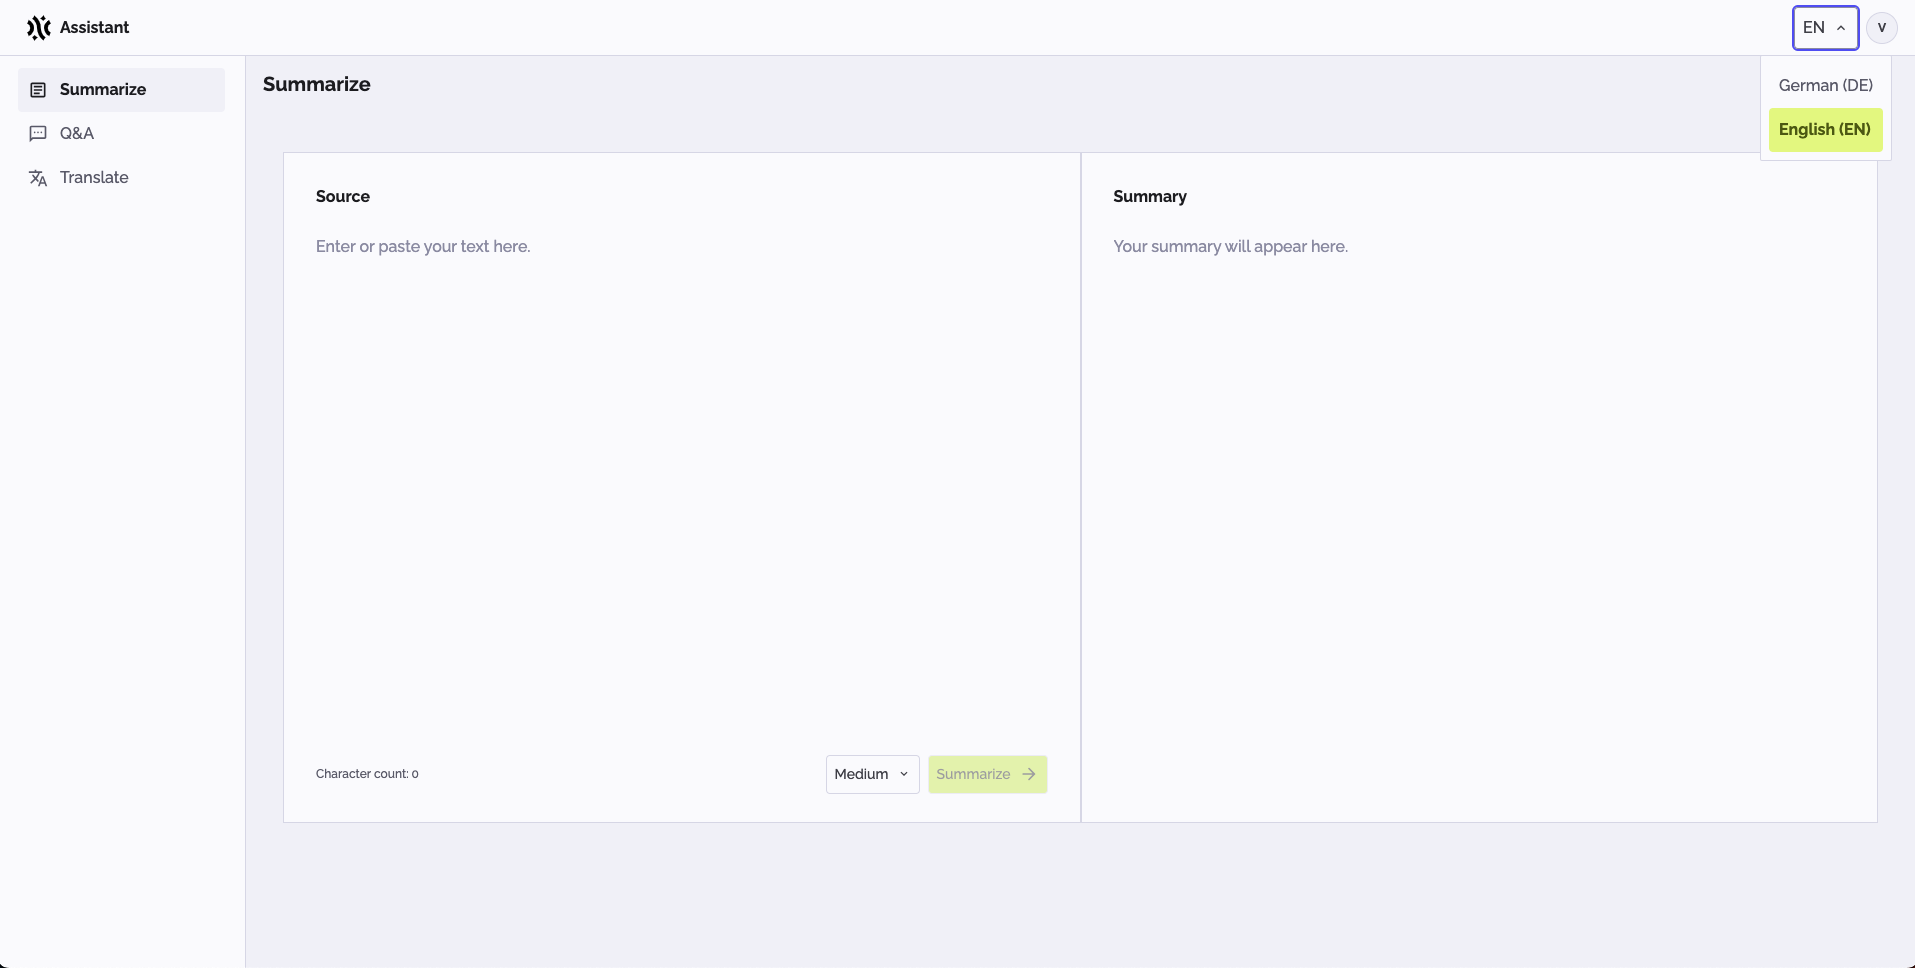Viewport: 1915px width, 968px height.
Task: Click the arrow icon on Summarize button
Action: click(x=1029, y=774)
